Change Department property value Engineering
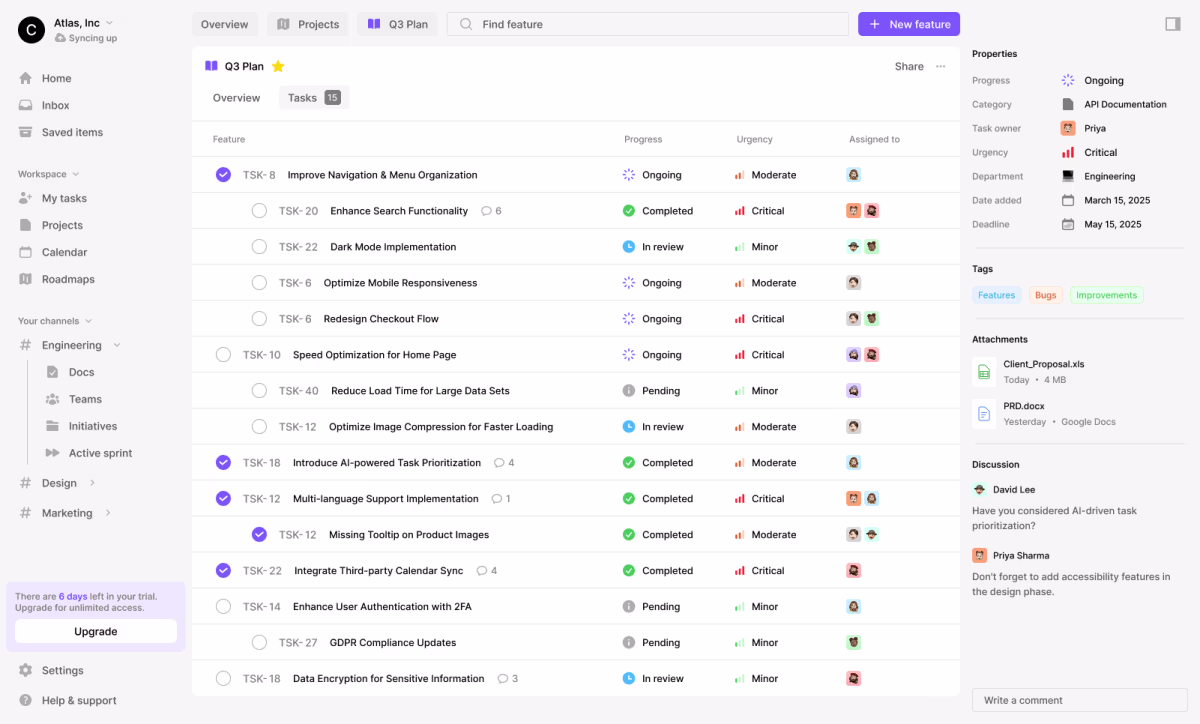The height and width of the screenshot is (724, 1200). pyautogui.click(x=1098, y=176)
